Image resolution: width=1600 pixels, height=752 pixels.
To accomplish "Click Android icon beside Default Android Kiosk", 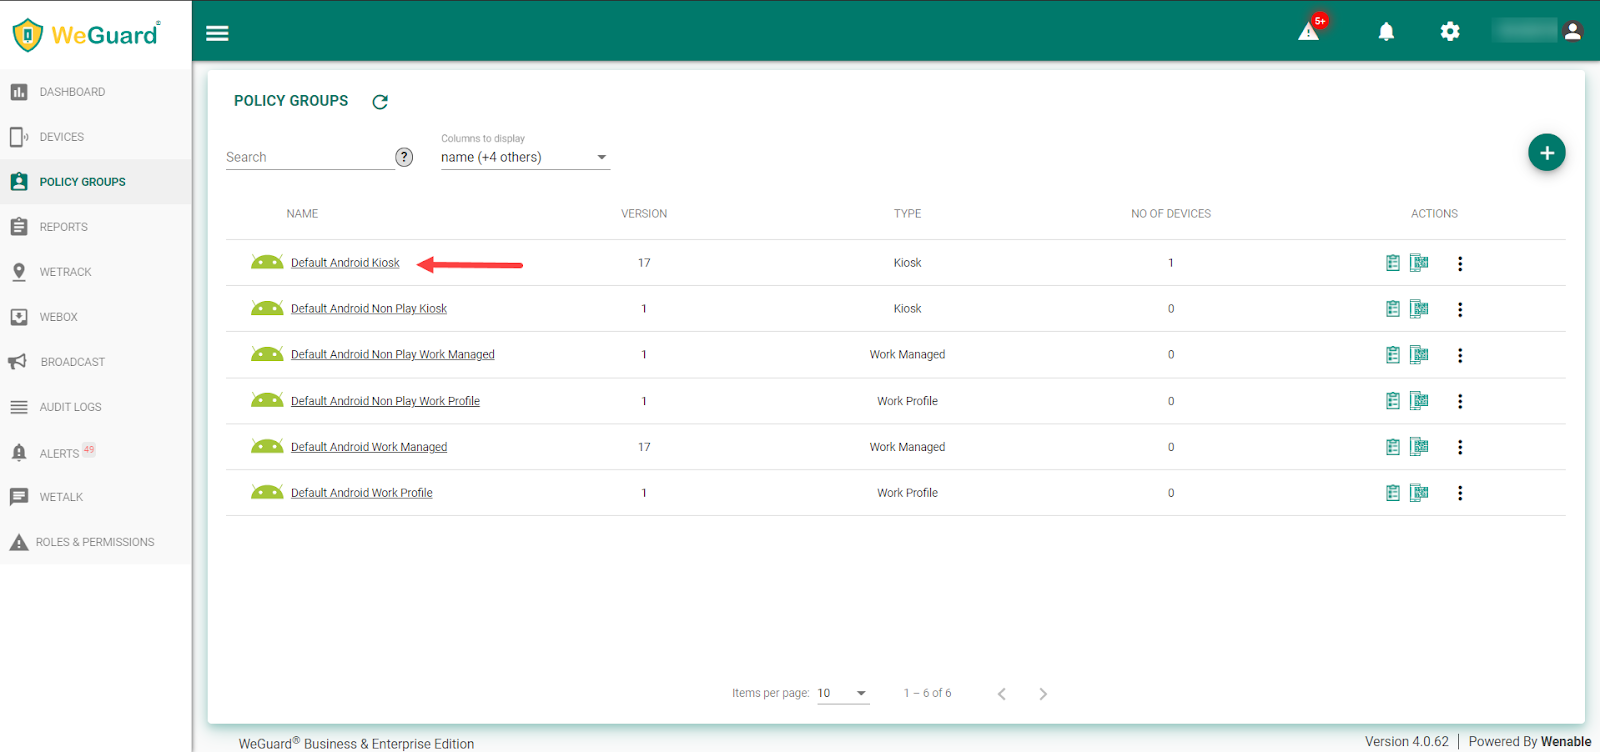I will click(267, 263).
